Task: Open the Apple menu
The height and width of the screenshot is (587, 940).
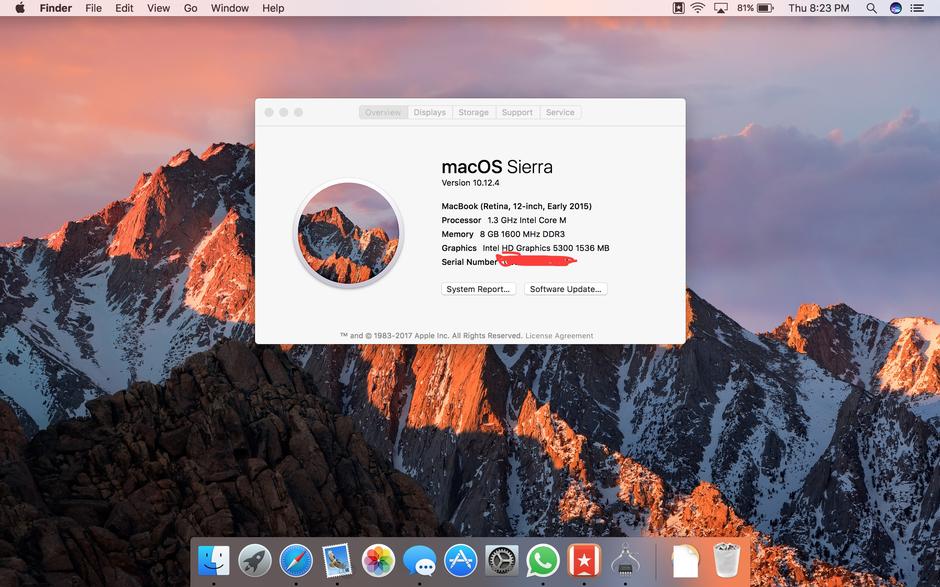Action: [x=19, y=8]
